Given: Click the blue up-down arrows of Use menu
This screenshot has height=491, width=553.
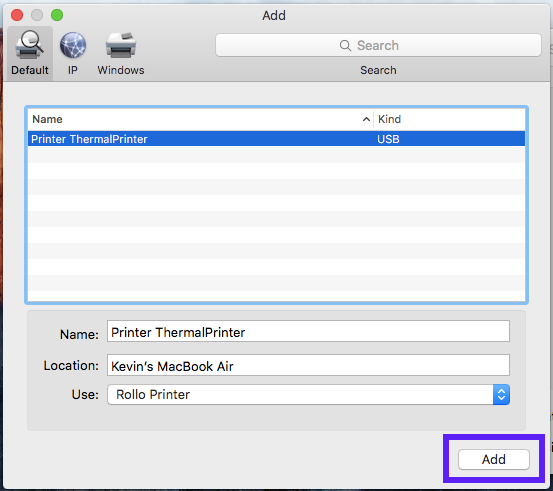Looking at the screenshot, I should 501,394.
